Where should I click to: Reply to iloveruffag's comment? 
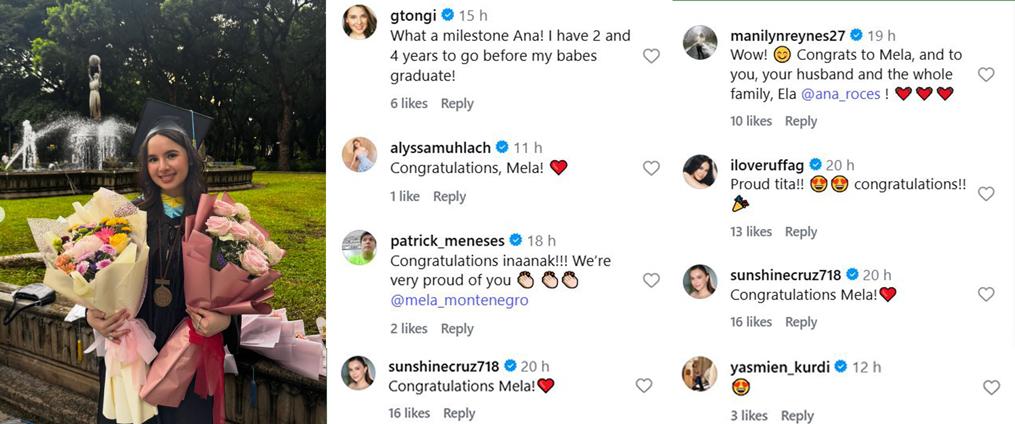click(801, 232)
